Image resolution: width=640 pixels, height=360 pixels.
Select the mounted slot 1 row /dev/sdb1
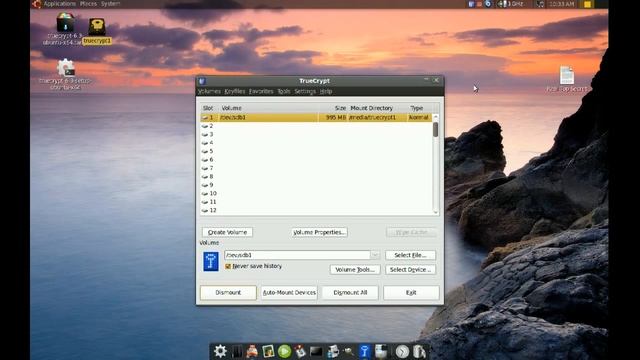316,118
